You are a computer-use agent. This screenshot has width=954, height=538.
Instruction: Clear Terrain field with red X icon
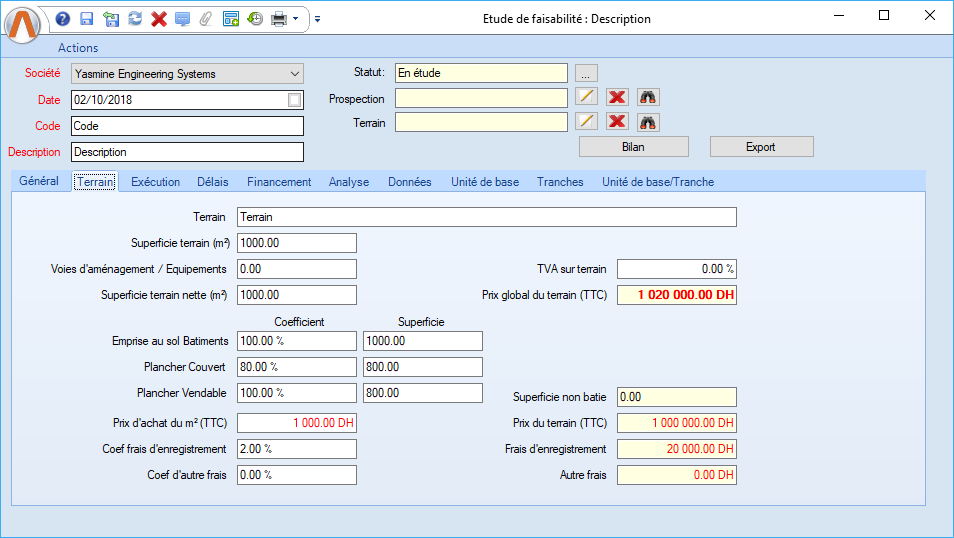617,122
